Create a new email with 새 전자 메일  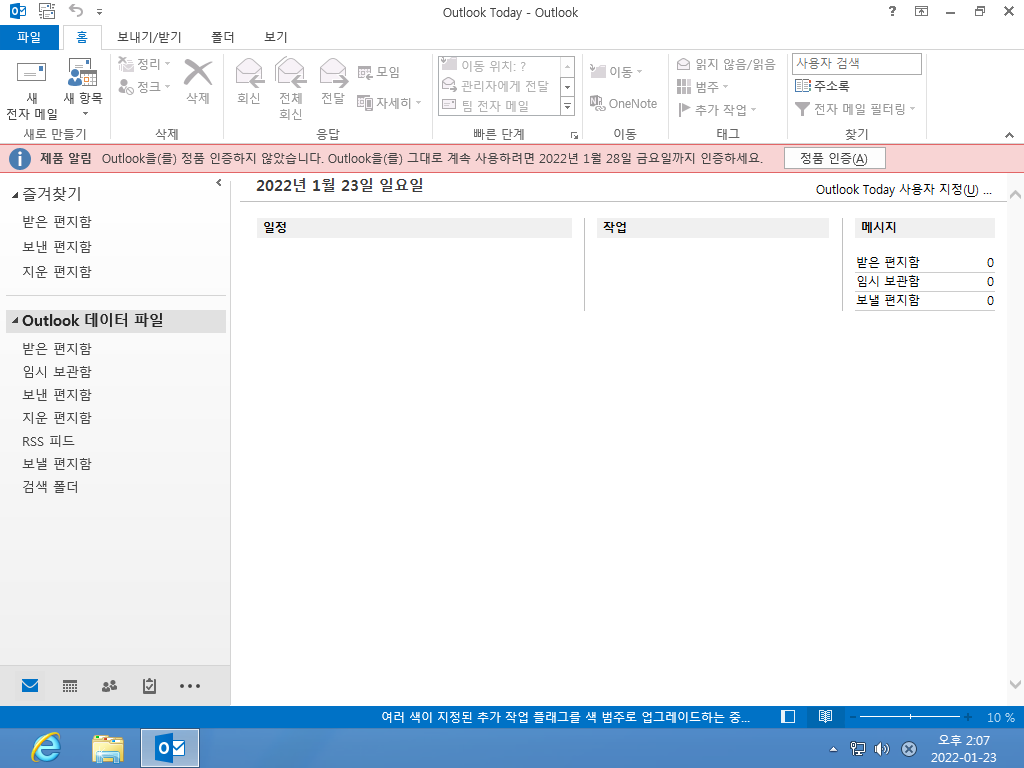[x=31, y=90]
